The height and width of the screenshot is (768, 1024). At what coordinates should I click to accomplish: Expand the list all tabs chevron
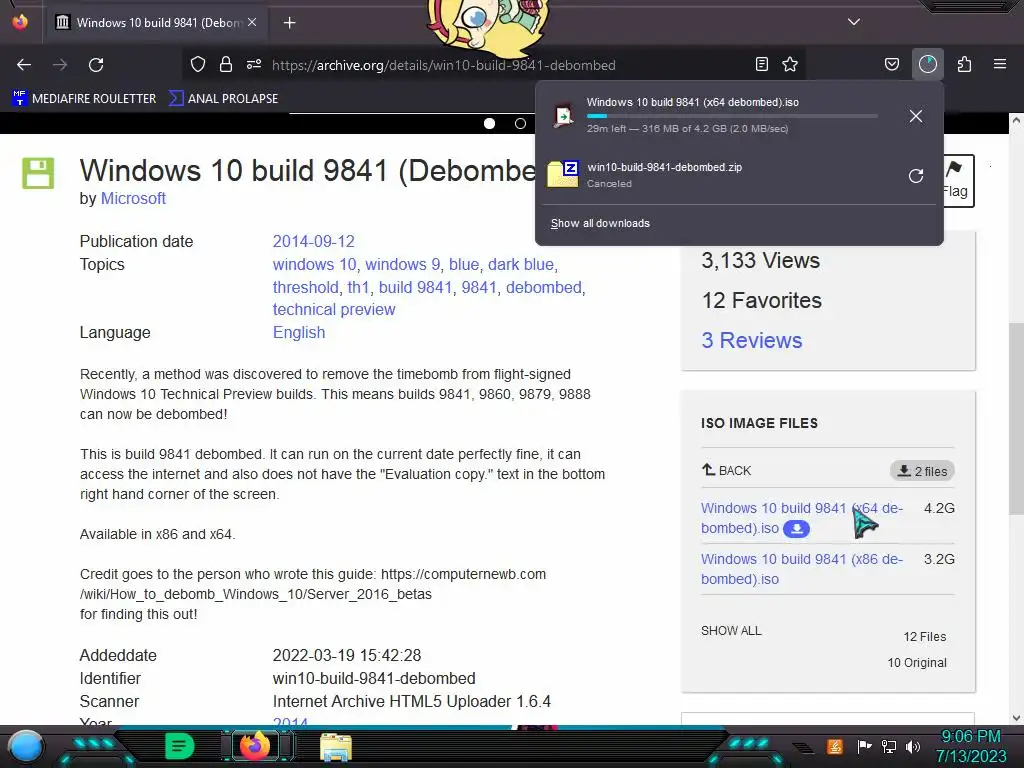point(854,22)
